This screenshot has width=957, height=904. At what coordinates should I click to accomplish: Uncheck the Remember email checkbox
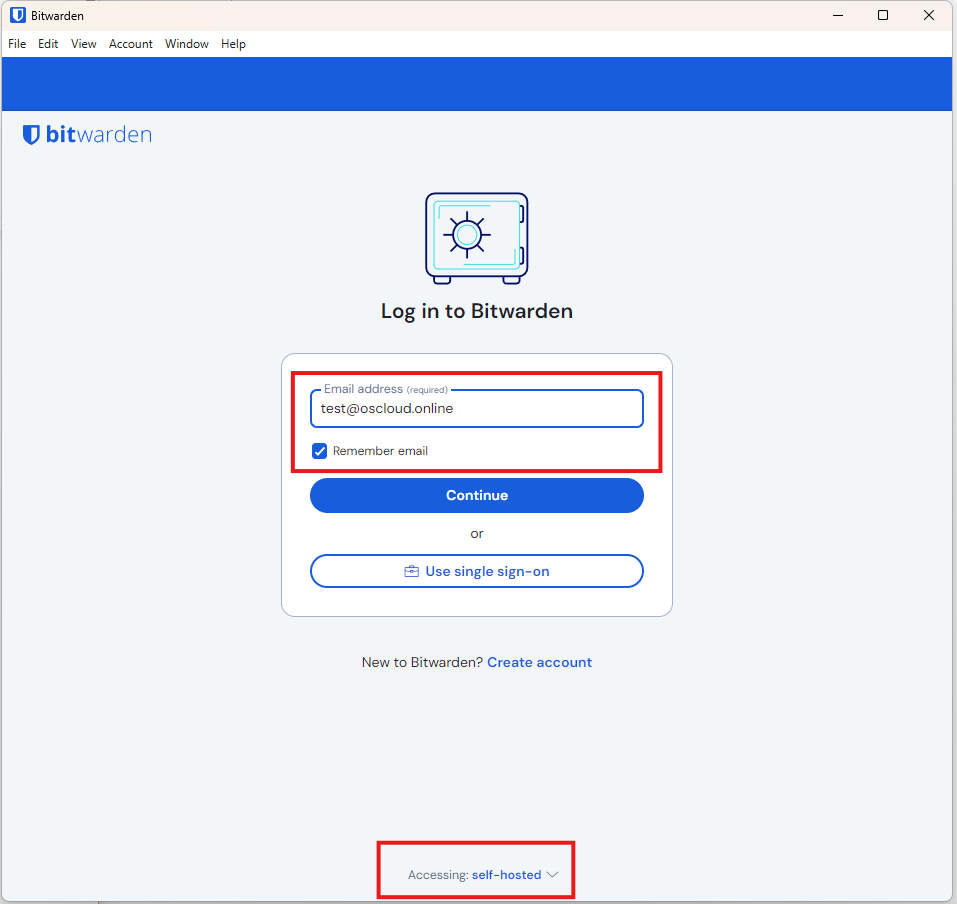[319, 451]
